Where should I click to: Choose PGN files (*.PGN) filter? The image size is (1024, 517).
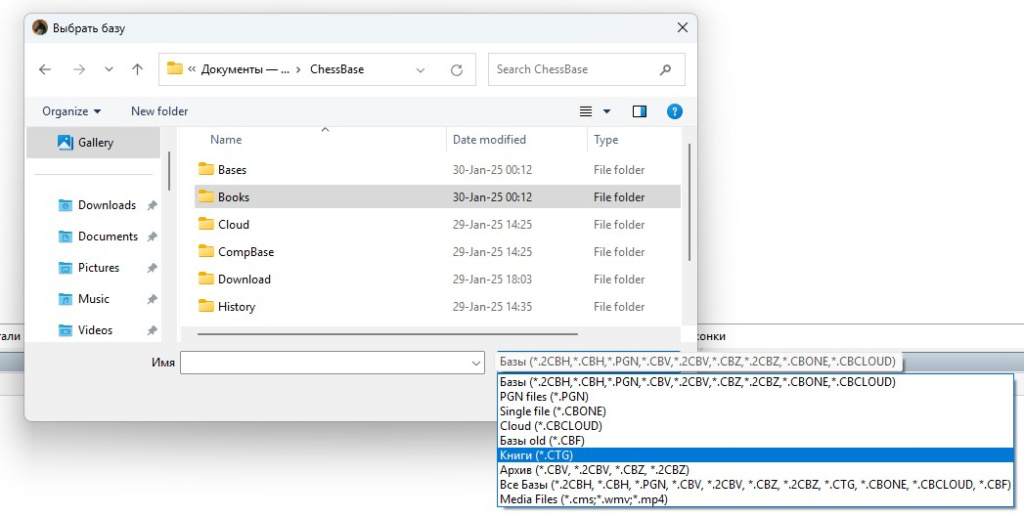[x=755, y=397]
